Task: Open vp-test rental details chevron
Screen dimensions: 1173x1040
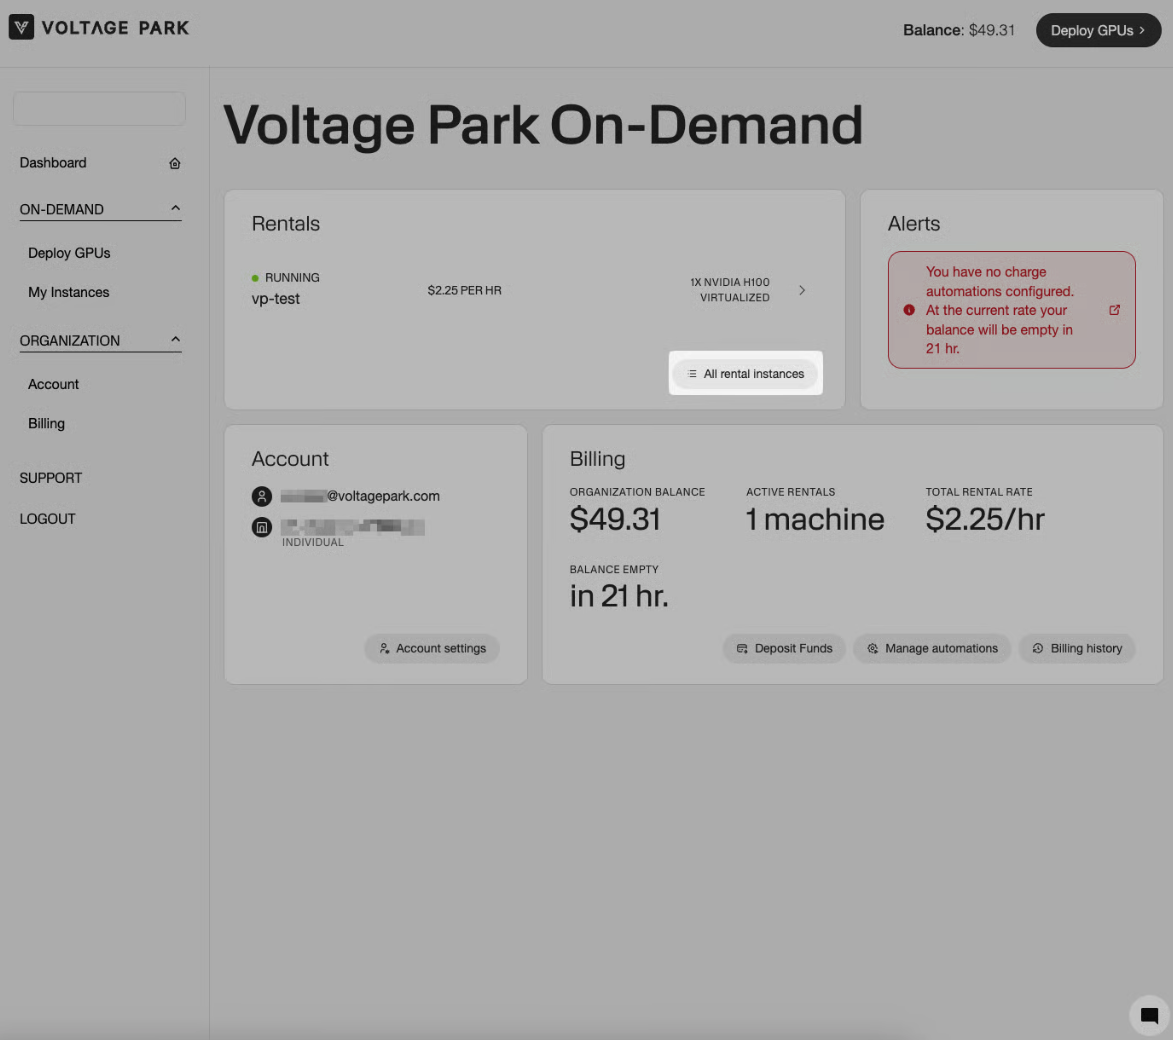Action: 802,290
